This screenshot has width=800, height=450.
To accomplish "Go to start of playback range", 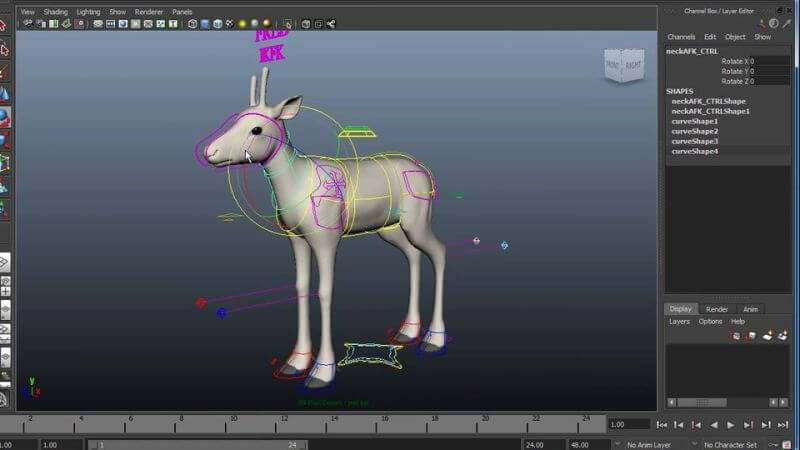I will [x=663, y=425].
